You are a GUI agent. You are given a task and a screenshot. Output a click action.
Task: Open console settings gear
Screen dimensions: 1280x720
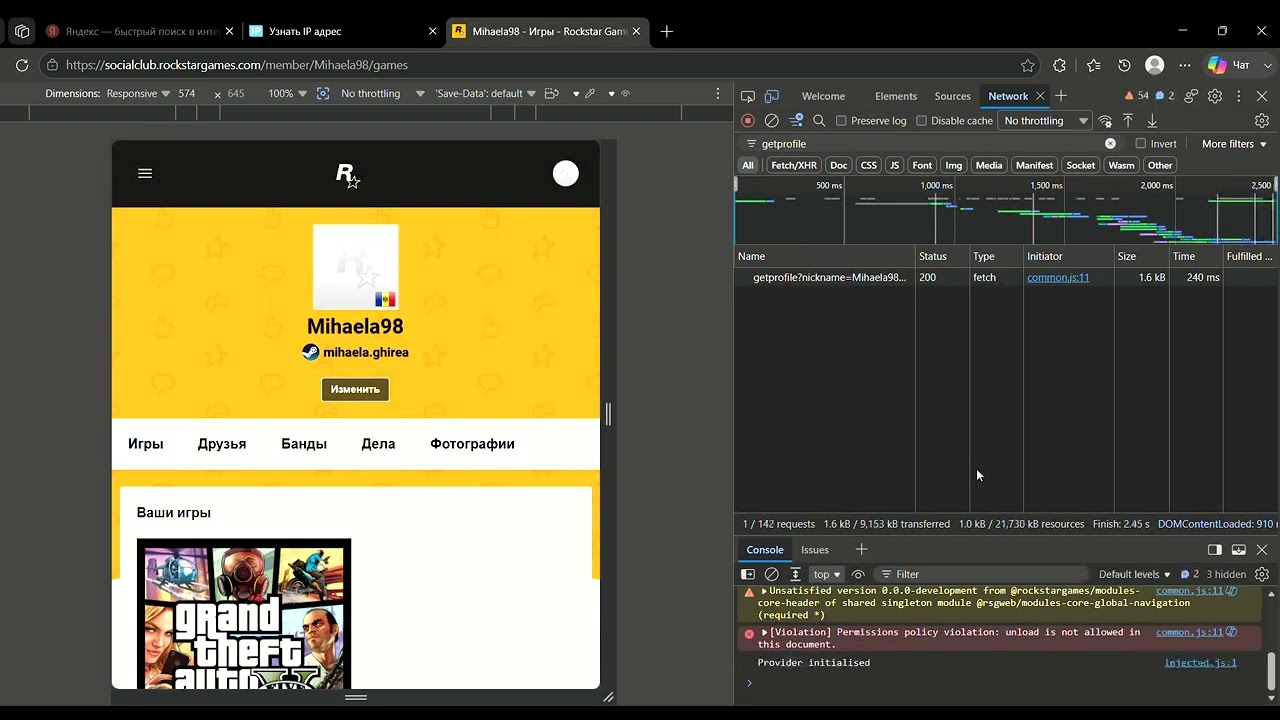[1262, 574]
